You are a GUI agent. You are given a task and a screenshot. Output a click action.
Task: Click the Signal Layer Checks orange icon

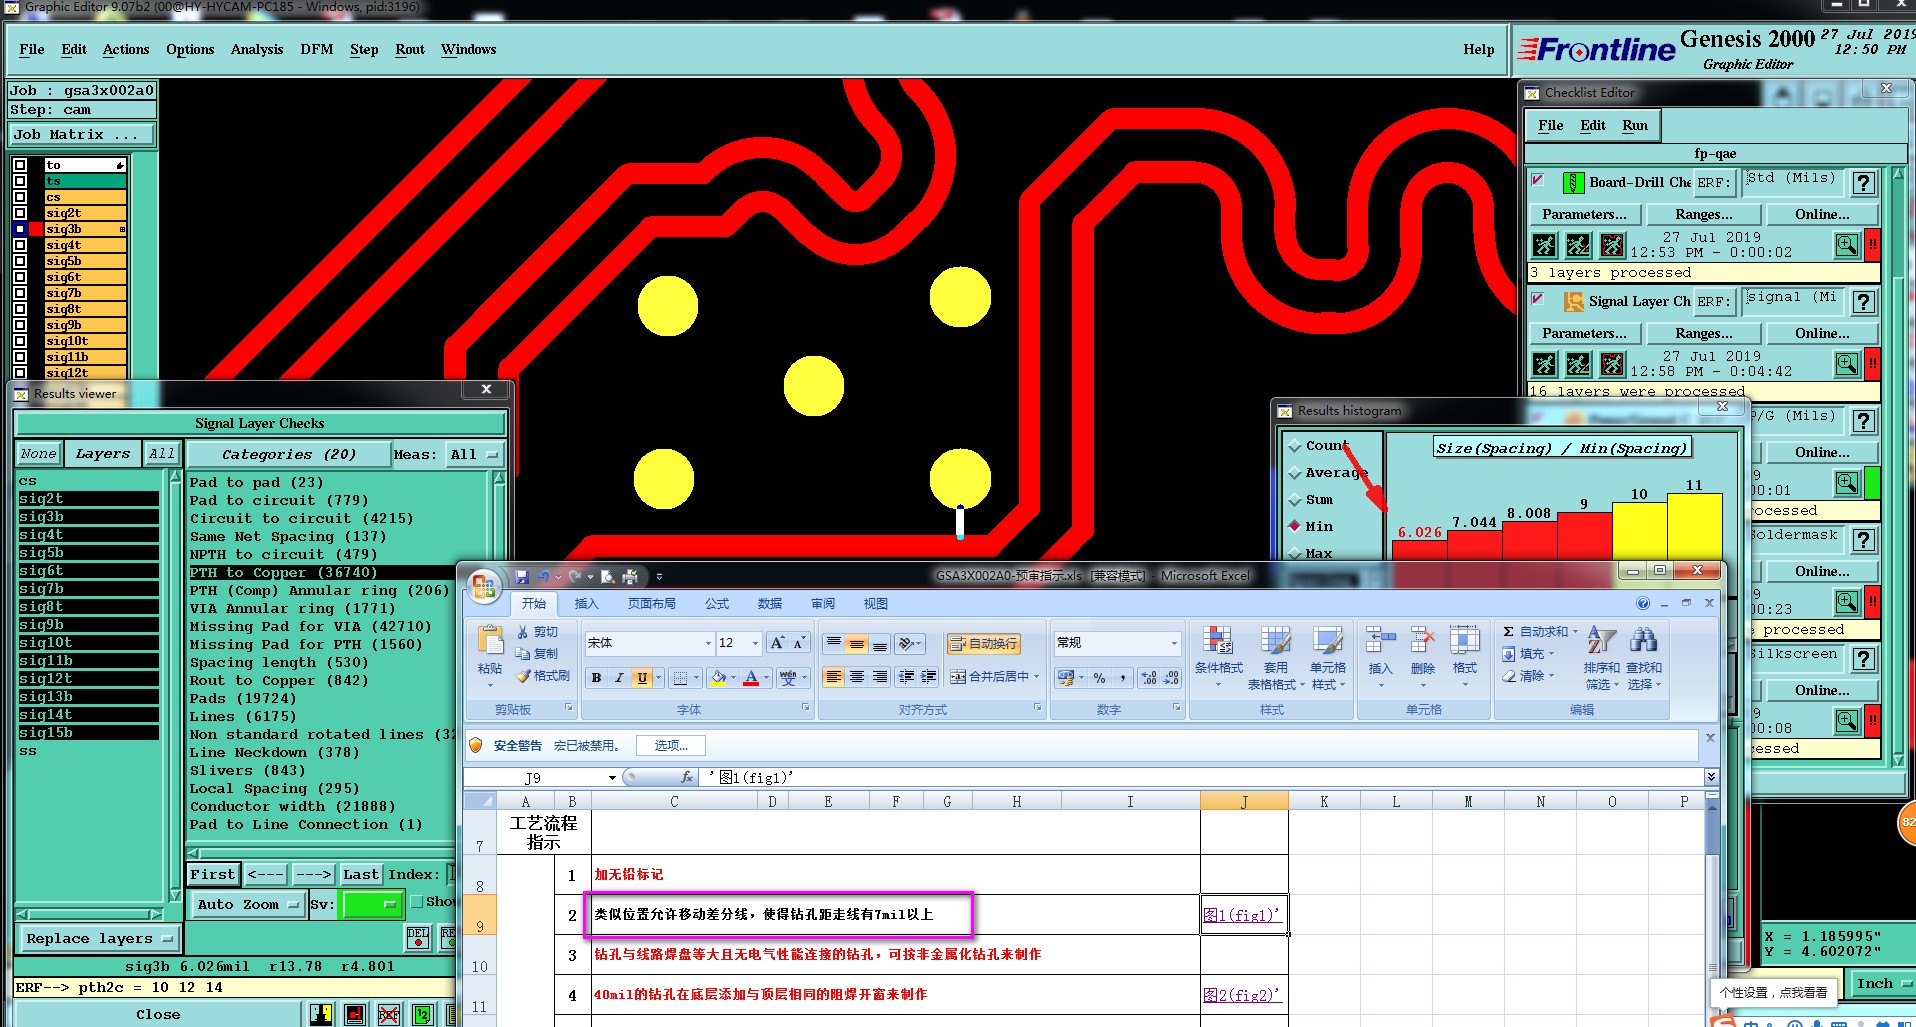pos(1573,301)
